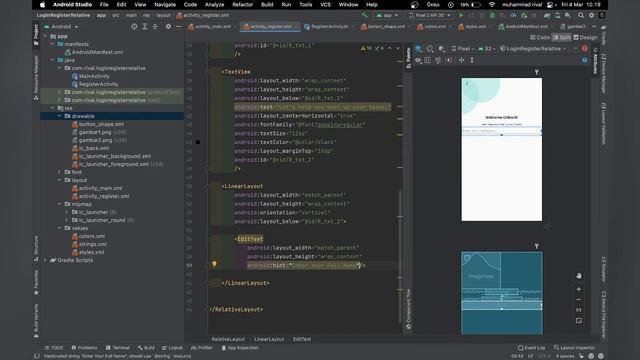The height and width of the screenshot is (360, 640).
Task: Click Expand All in Project panel
Action: click(144, 27)
